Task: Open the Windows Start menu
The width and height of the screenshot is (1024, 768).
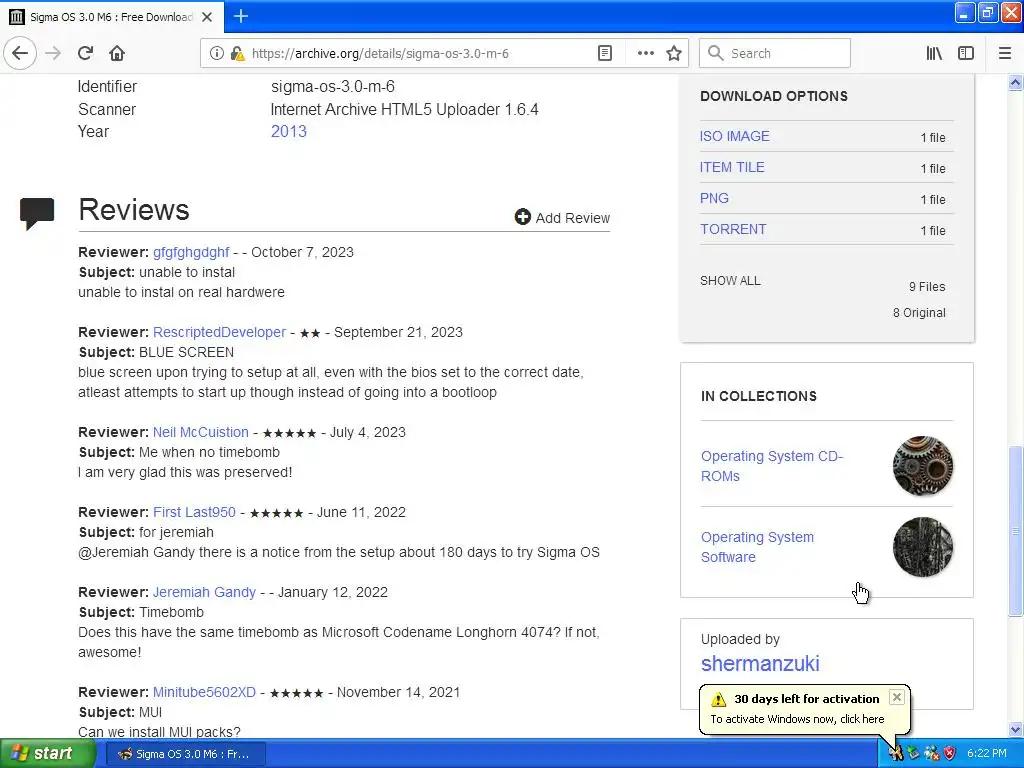Action: coord(47,754)
